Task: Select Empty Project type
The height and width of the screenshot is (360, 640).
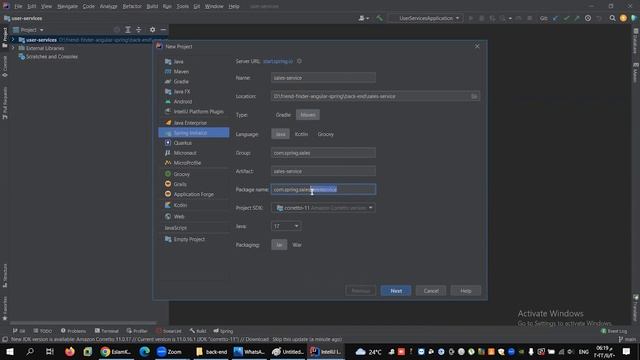Action: click(189, 239)
